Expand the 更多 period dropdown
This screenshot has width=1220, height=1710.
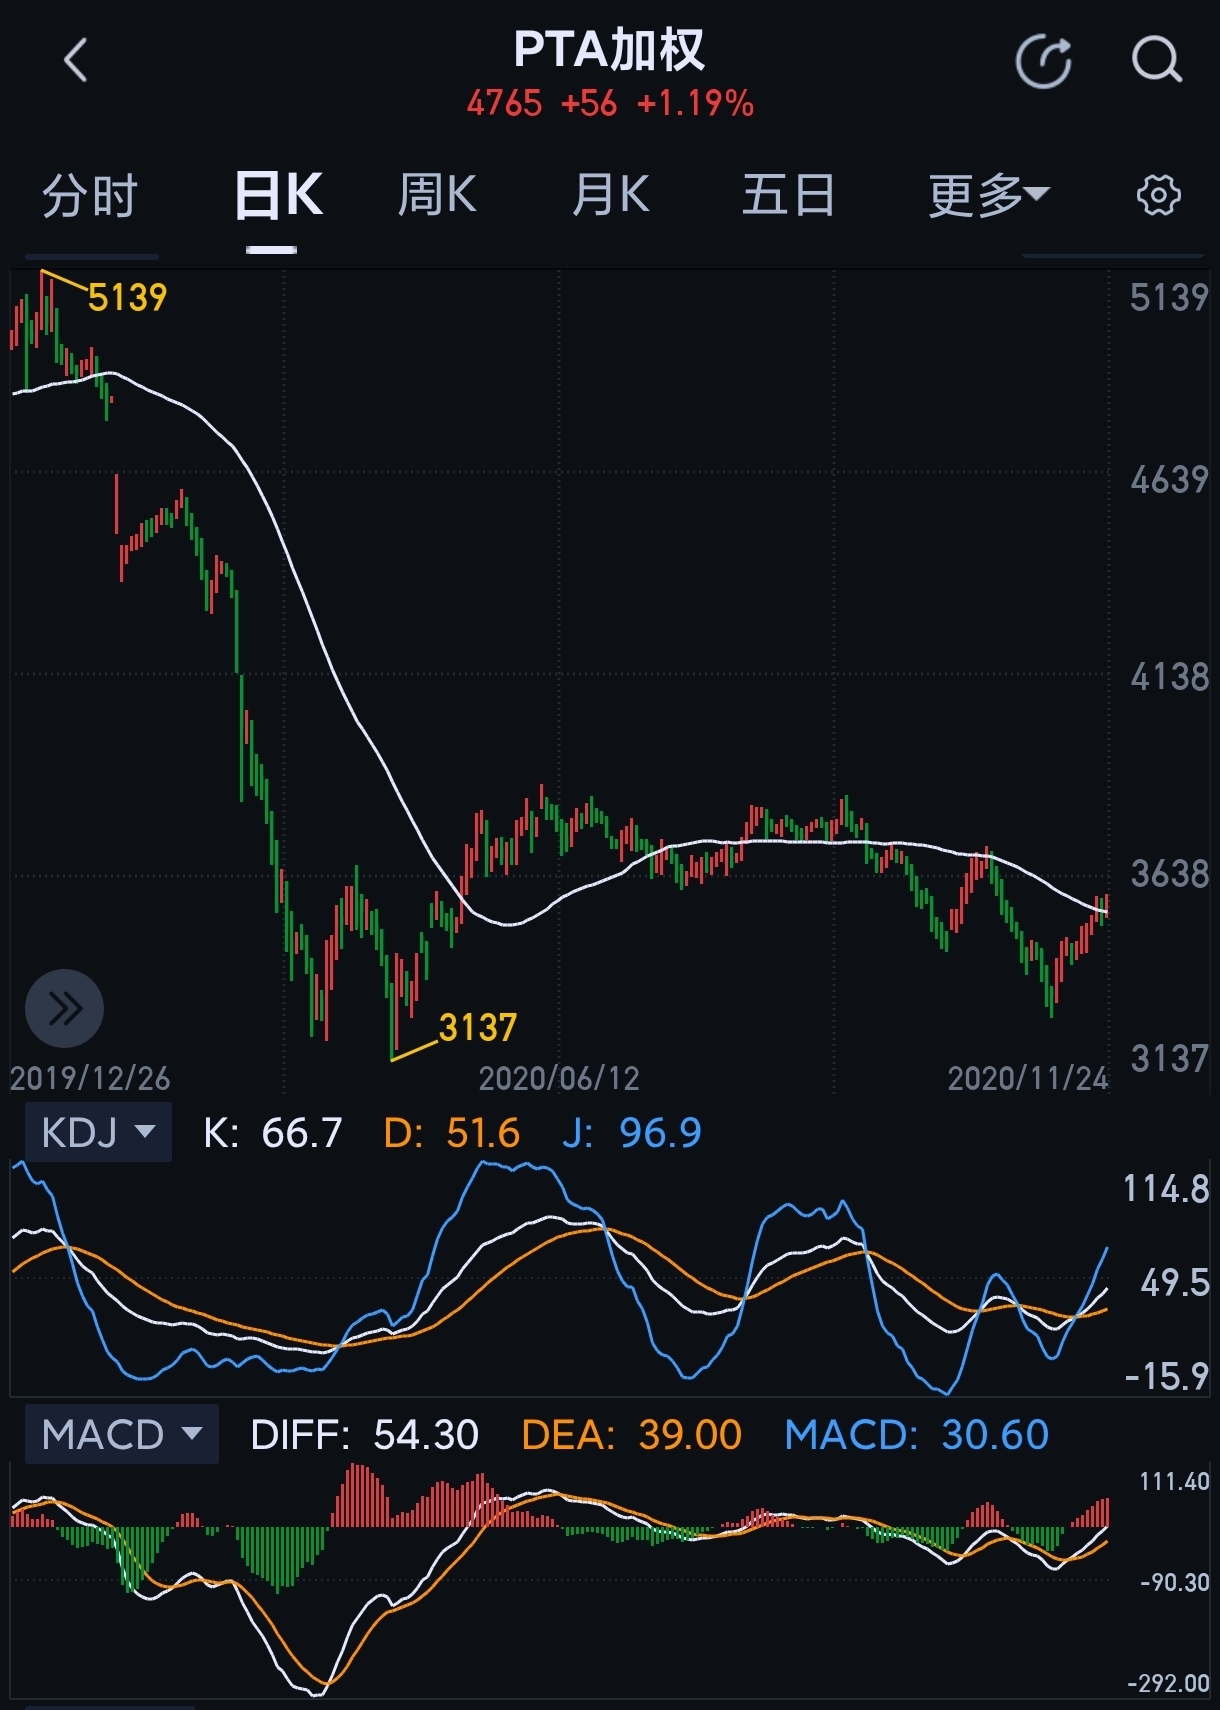coord(988,195)
